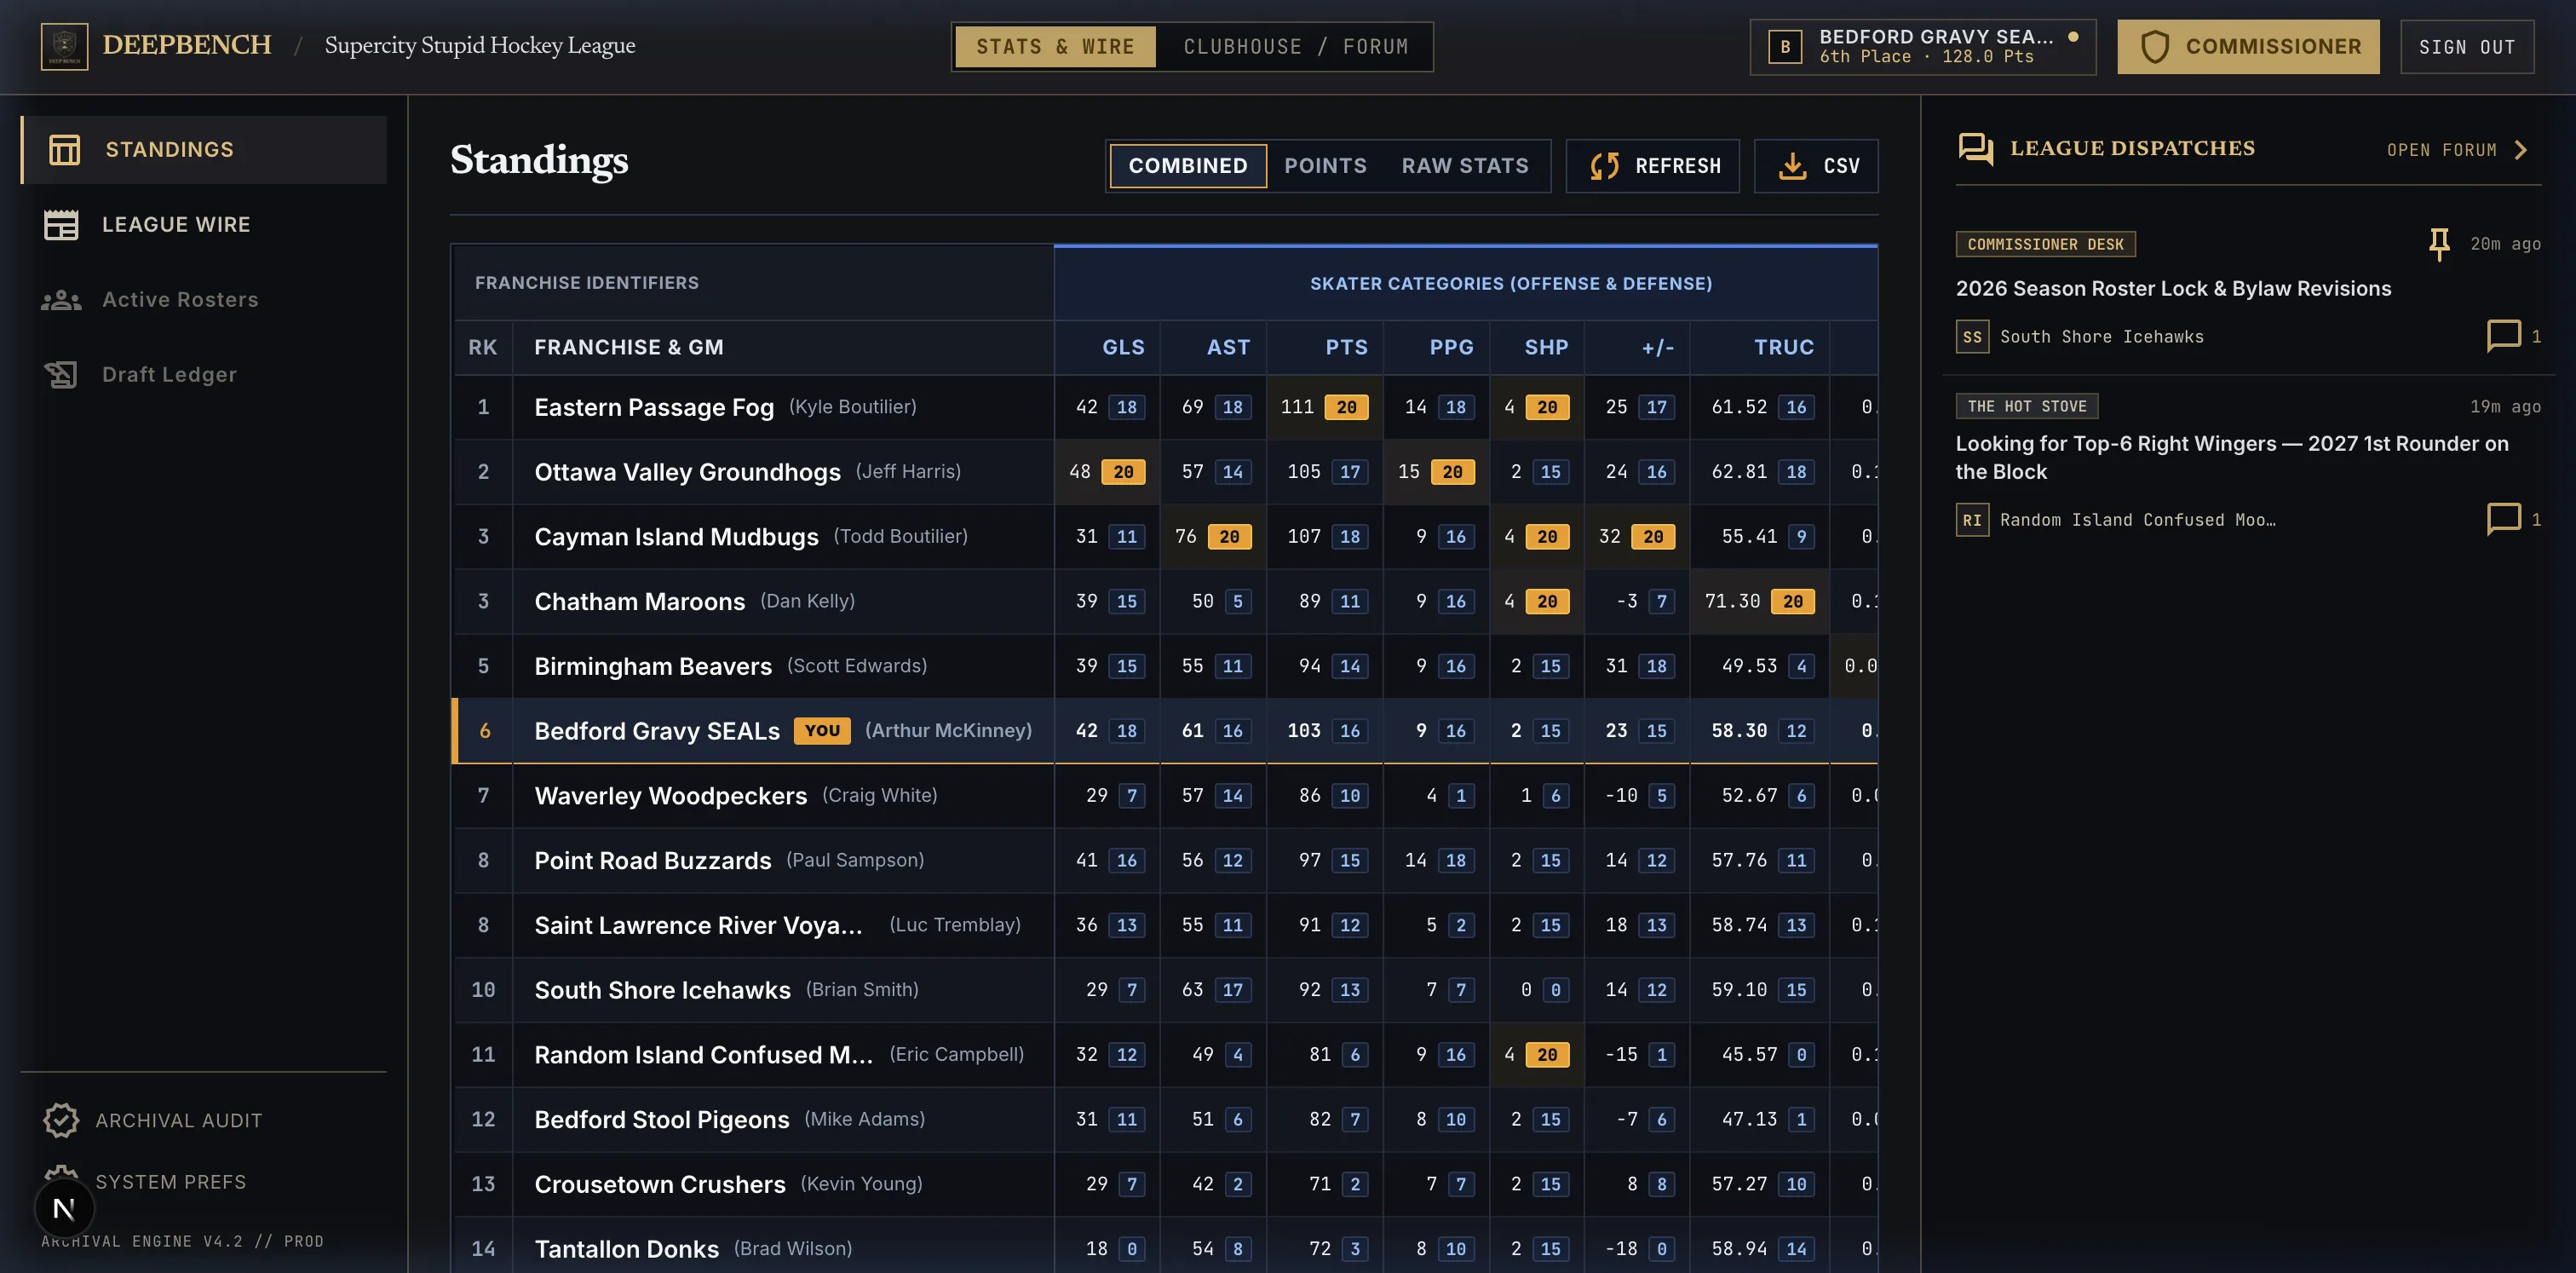The height and width of the screenshot is (1273, 2576).
Task: Click the League Dispatches chat icon
Action: (x=1975, y=149)
